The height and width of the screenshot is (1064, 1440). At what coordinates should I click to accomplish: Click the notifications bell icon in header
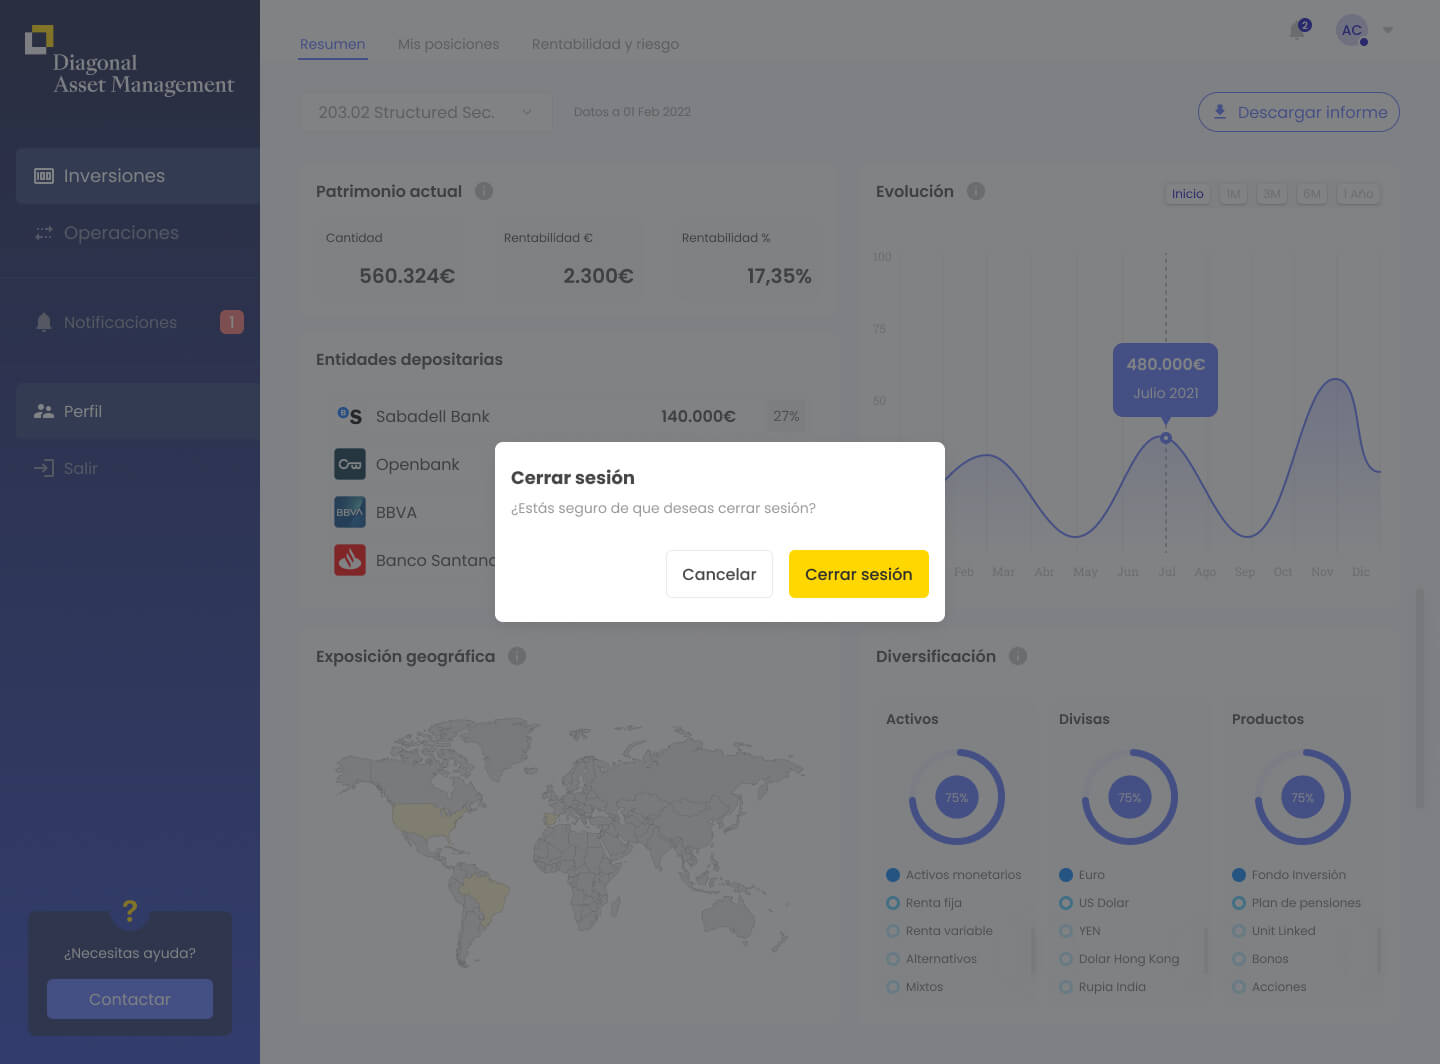pyautogui.click(x=1298, y=30)
